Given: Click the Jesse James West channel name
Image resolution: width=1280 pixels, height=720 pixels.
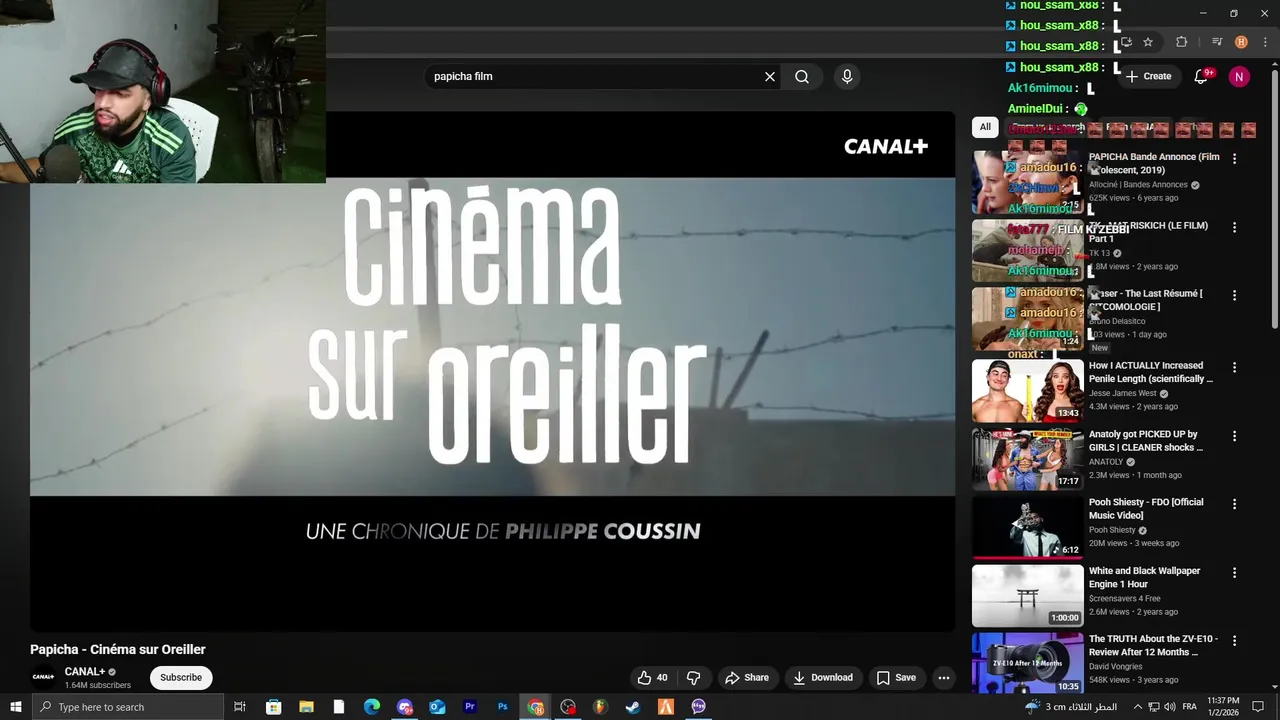Looking at the screenshot, I should (1122, 393).
